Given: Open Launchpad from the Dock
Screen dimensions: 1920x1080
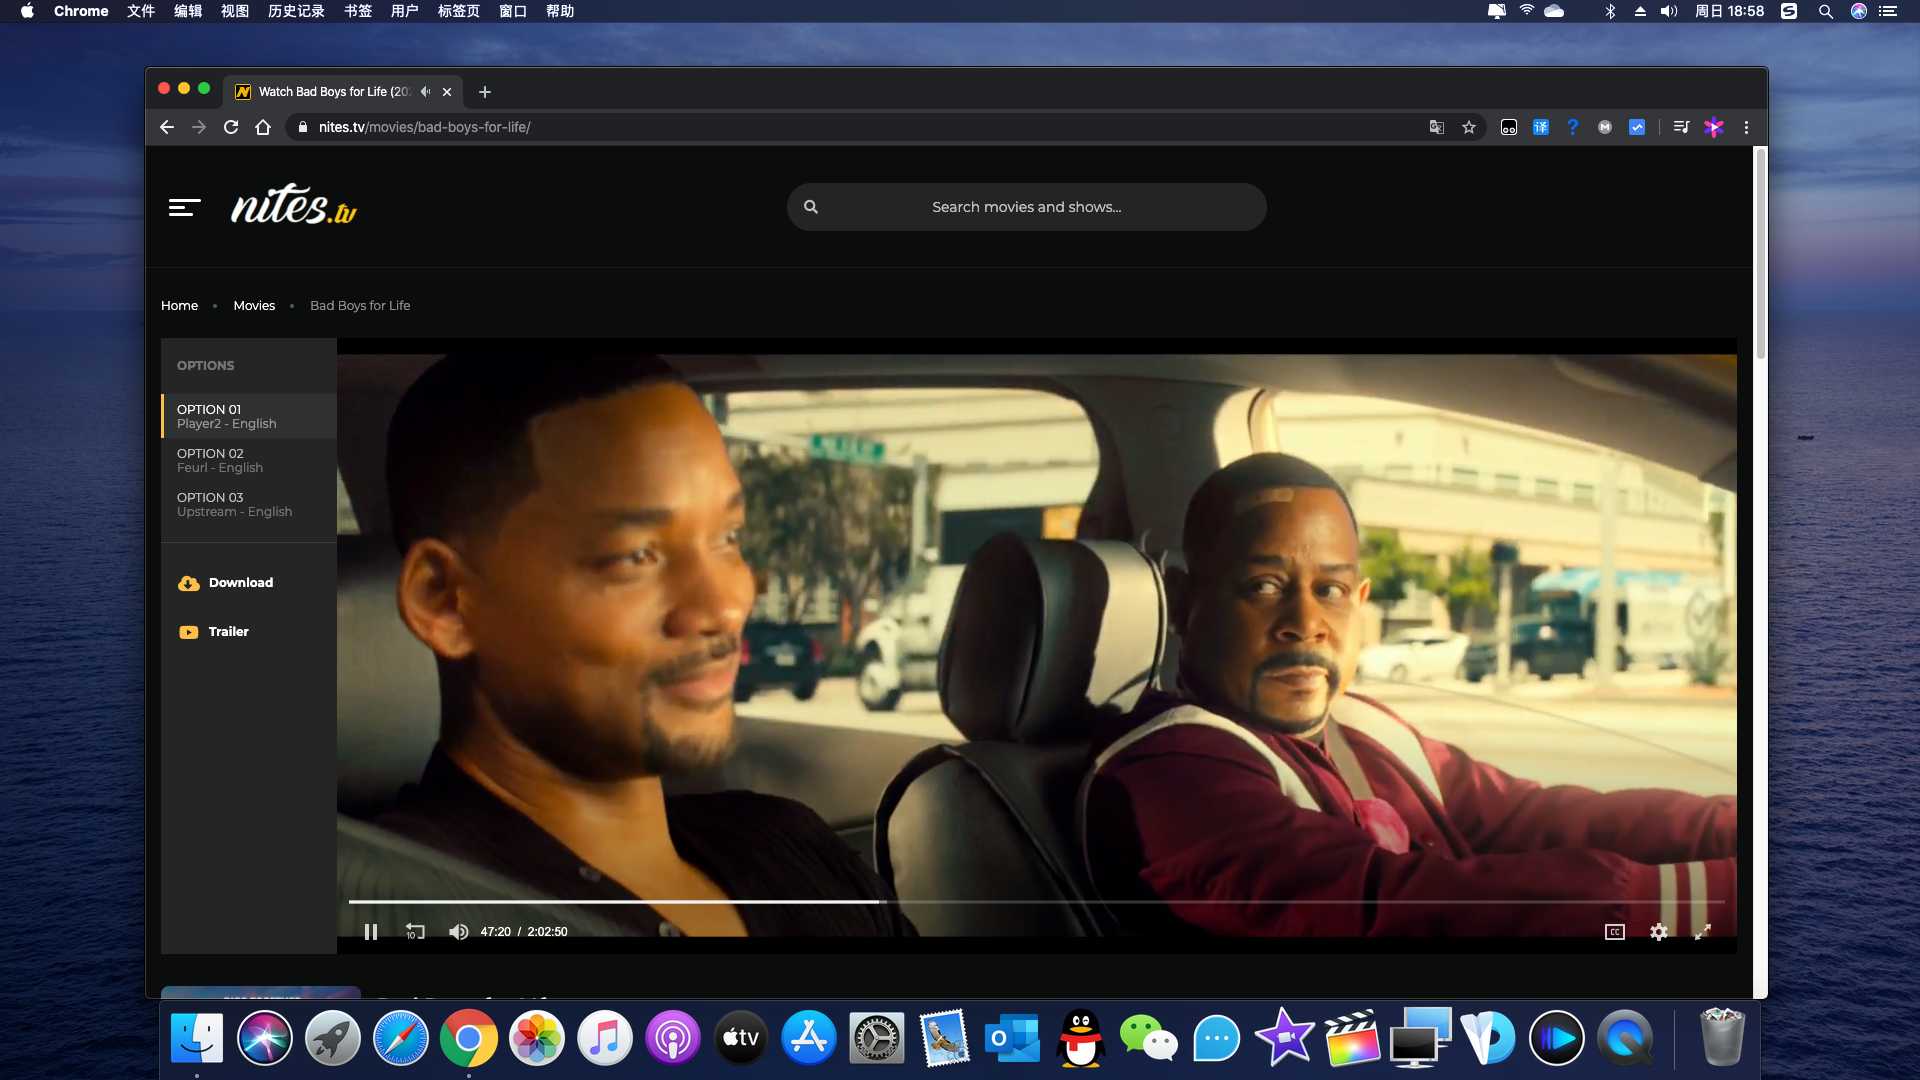Looking at the screenshot, I should pyautogui.click(x=333, y=1038).
